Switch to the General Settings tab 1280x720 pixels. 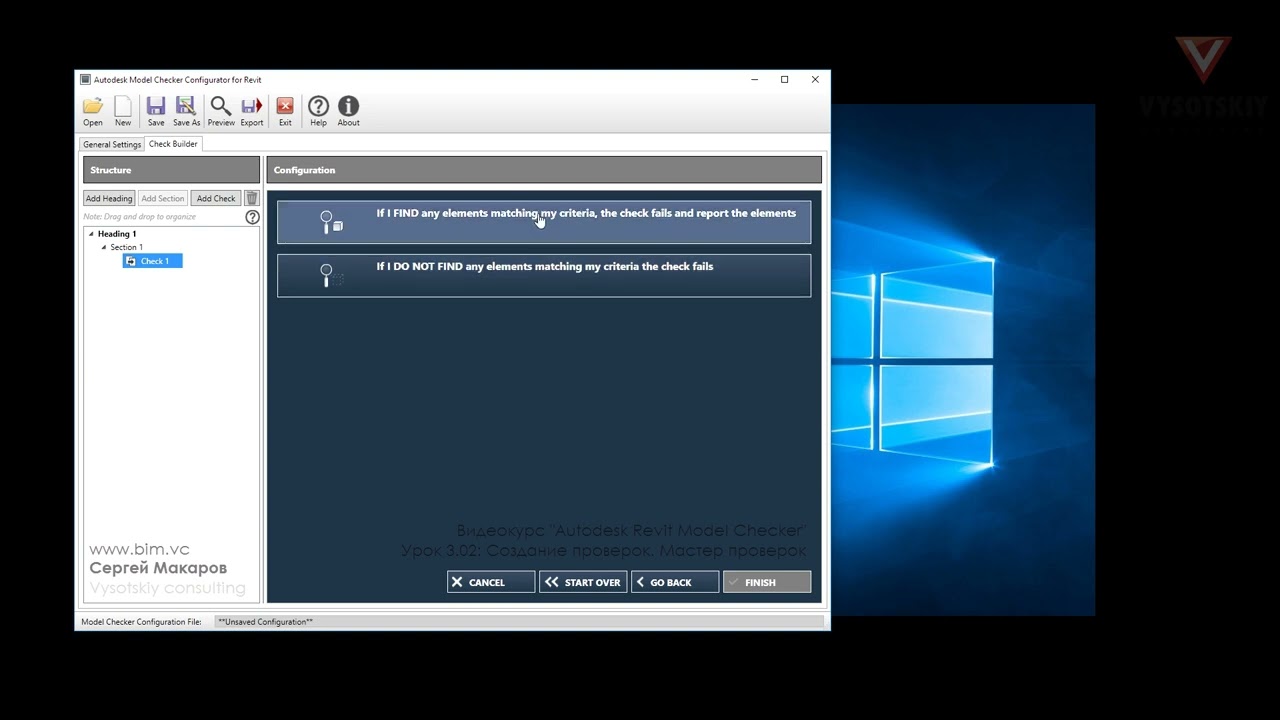coord(112,144)
